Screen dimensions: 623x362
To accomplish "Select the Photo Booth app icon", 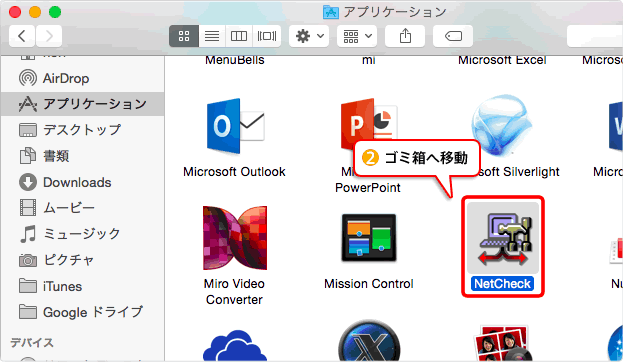I will (503, 343).
